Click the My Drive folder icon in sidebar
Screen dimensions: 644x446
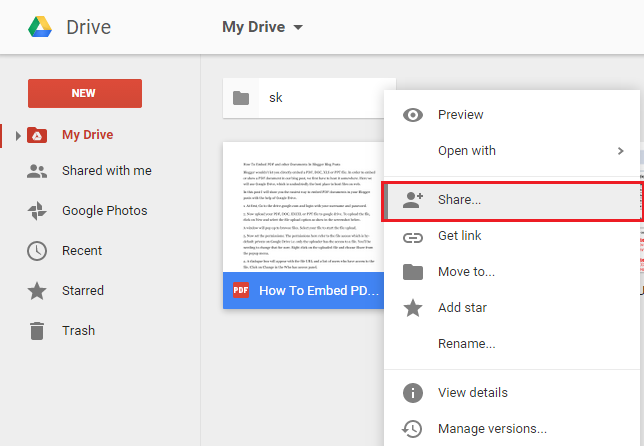tap(37, 135)
